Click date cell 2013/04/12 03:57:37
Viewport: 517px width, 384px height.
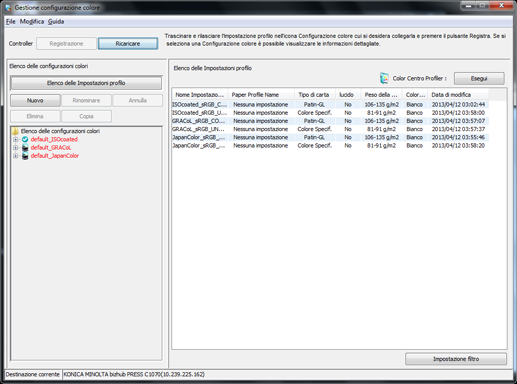coord(458,129)
